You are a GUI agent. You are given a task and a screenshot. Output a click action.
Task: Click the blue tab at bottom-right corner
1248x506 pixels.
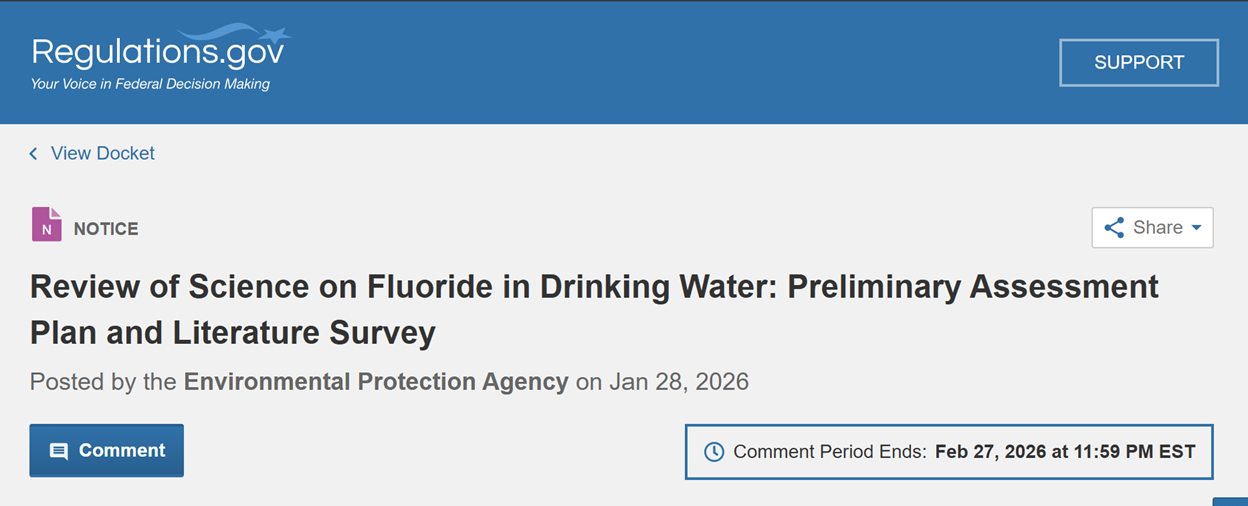coord(1231,501)
